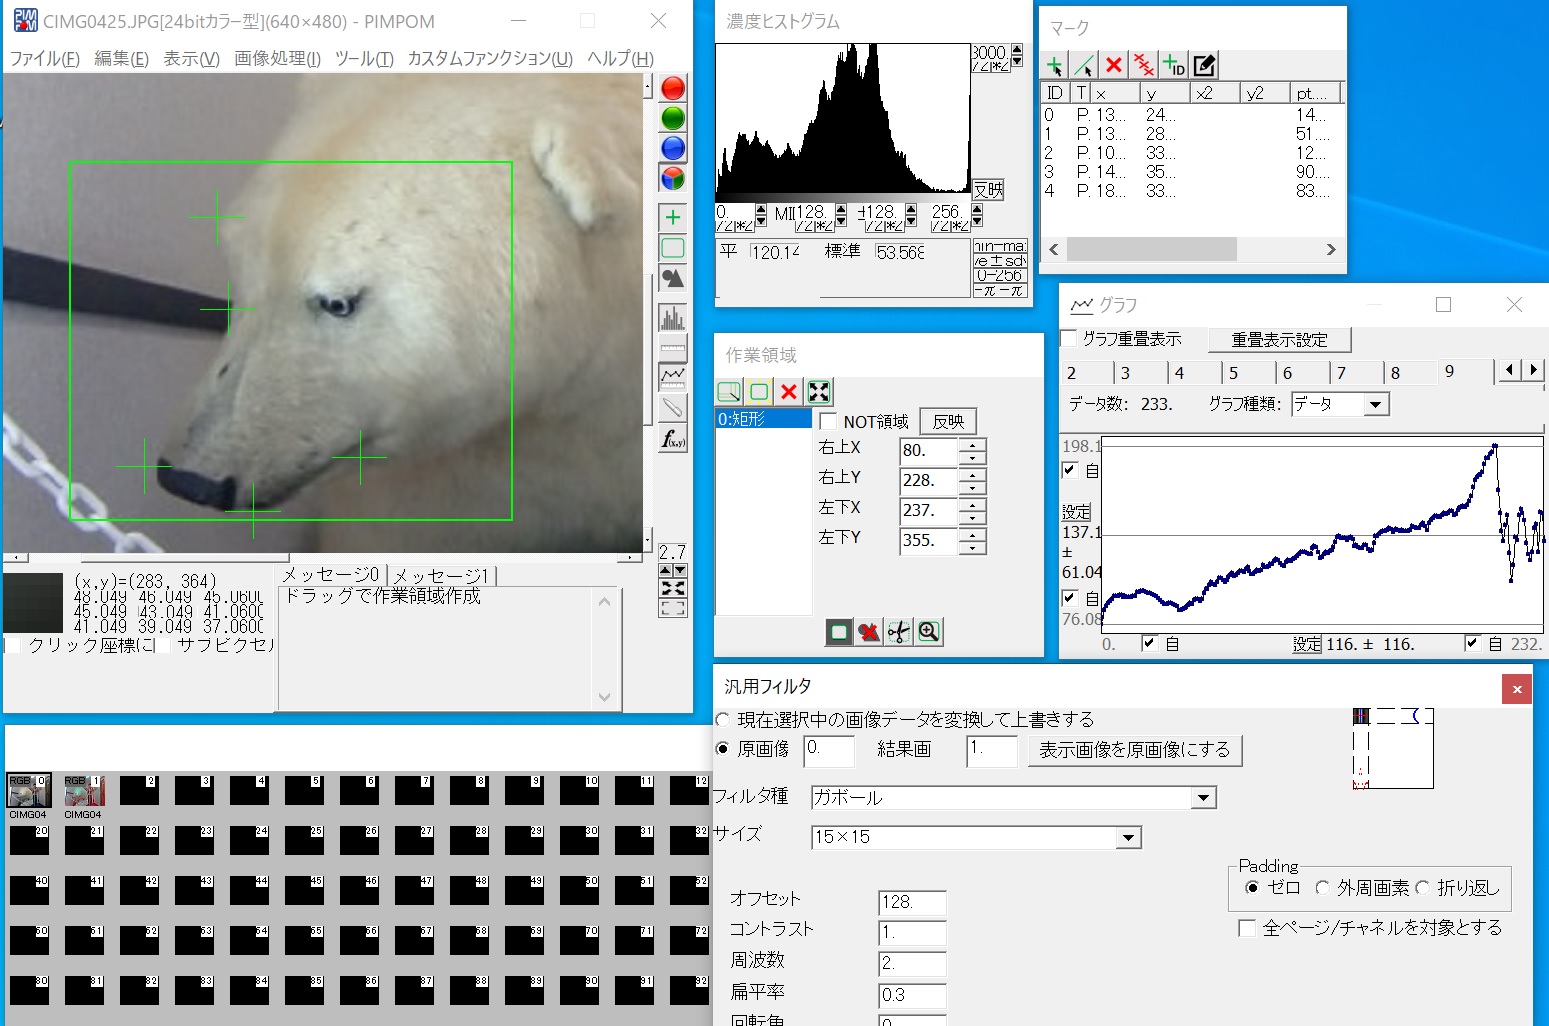Activate the rectangle region tool

672,246
